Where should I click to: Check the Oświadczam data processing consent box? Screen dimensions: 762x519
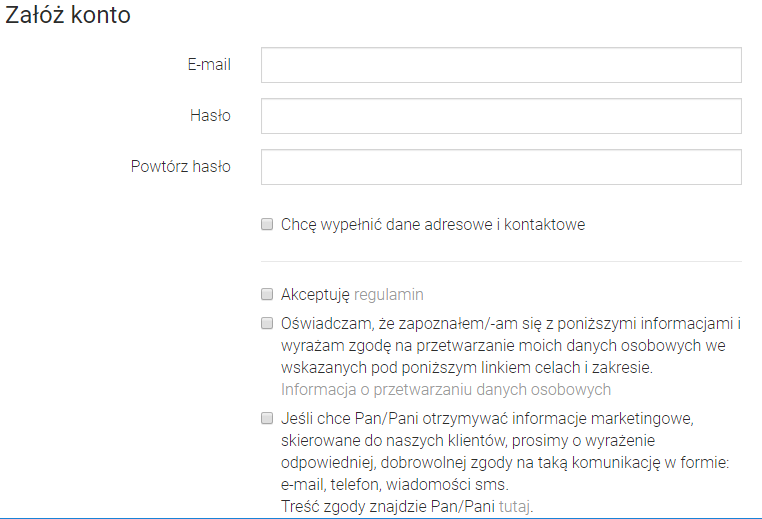(x=267, y=323)
